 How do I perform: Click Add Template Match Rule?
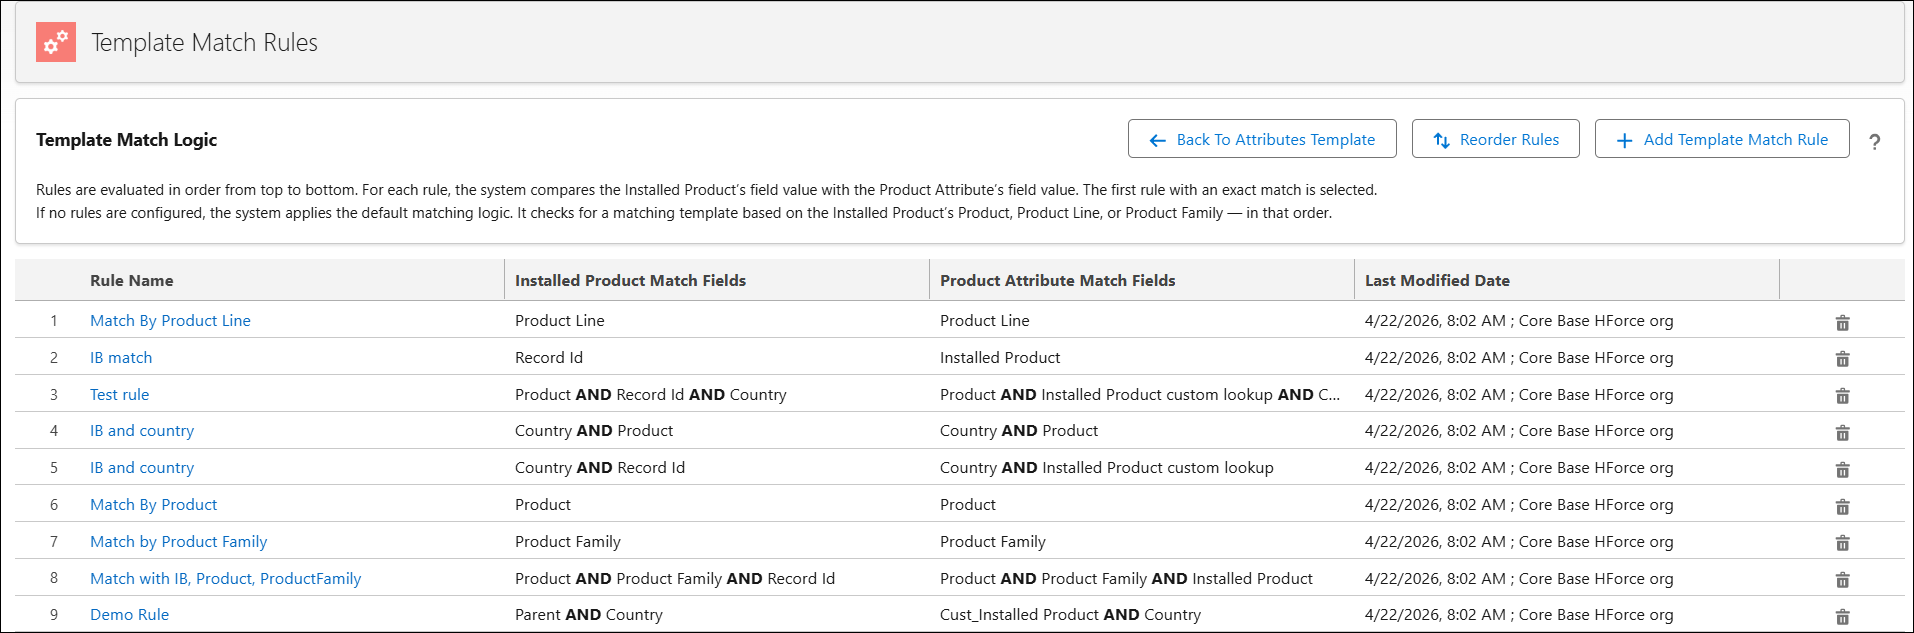(x=1722, y=139)
